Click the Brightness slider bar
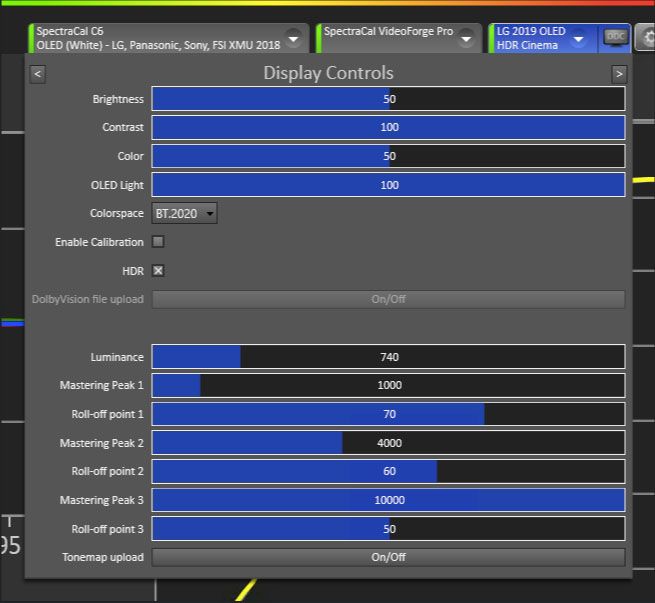This screenshot has width=655, height=603. tap(388, 99)
